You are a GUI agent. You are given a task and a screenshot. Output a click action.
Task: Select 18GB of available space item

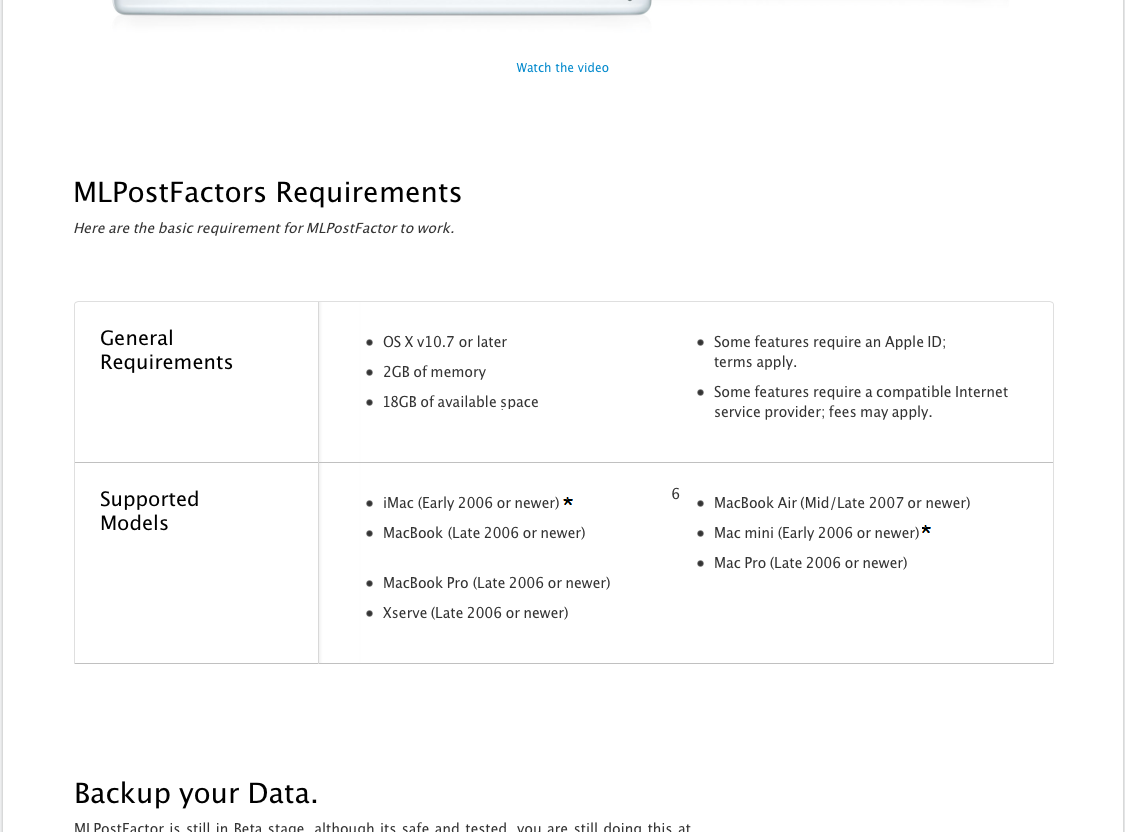tap(461, 402)
